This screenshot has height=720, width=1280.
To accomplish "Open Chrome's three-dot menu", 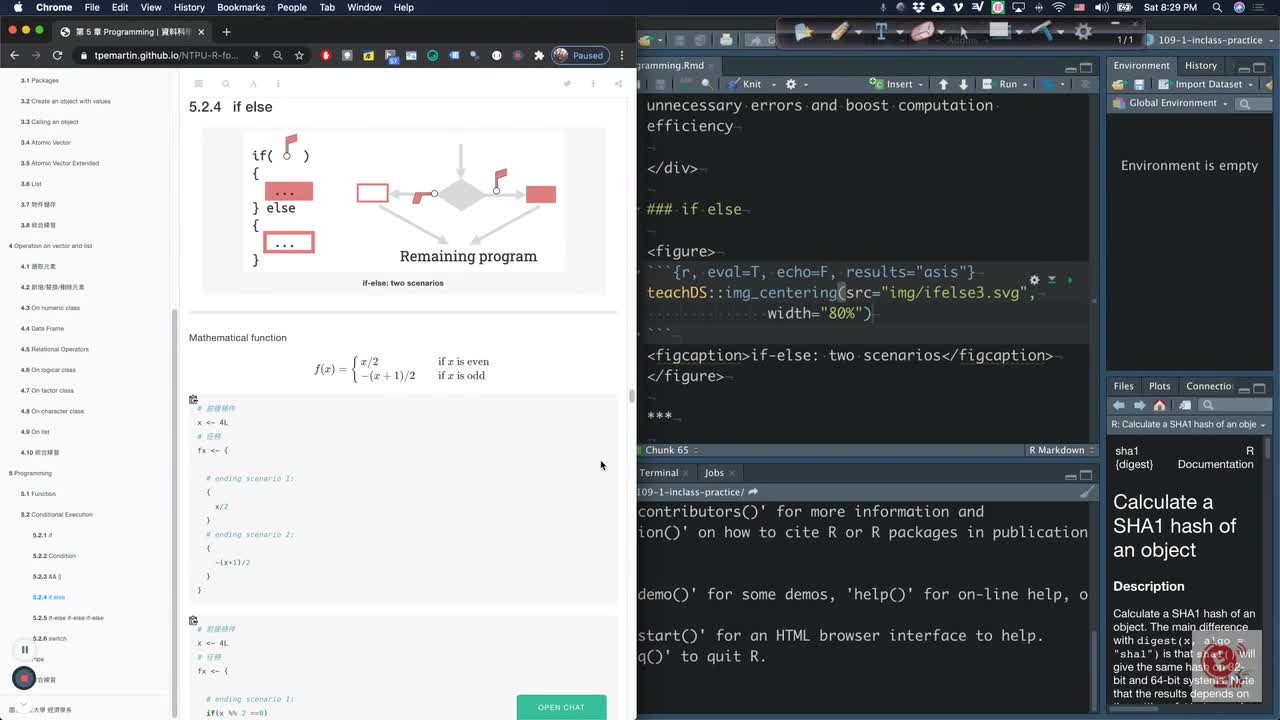I will coord(622,55).
